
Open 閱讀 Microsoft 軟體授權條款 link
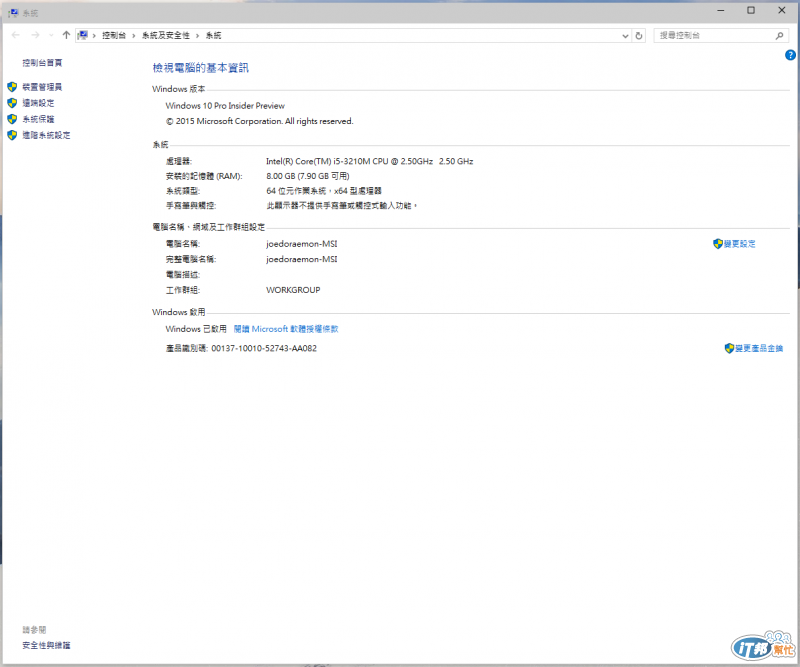[x=286, y=329]
